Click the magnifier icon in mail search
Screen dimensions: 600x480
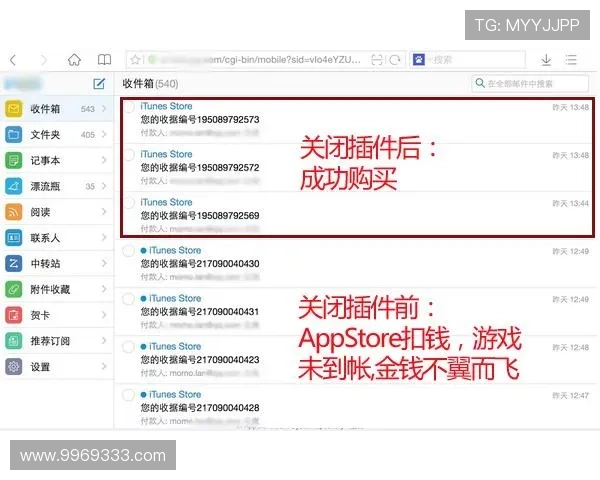[480, 83]
